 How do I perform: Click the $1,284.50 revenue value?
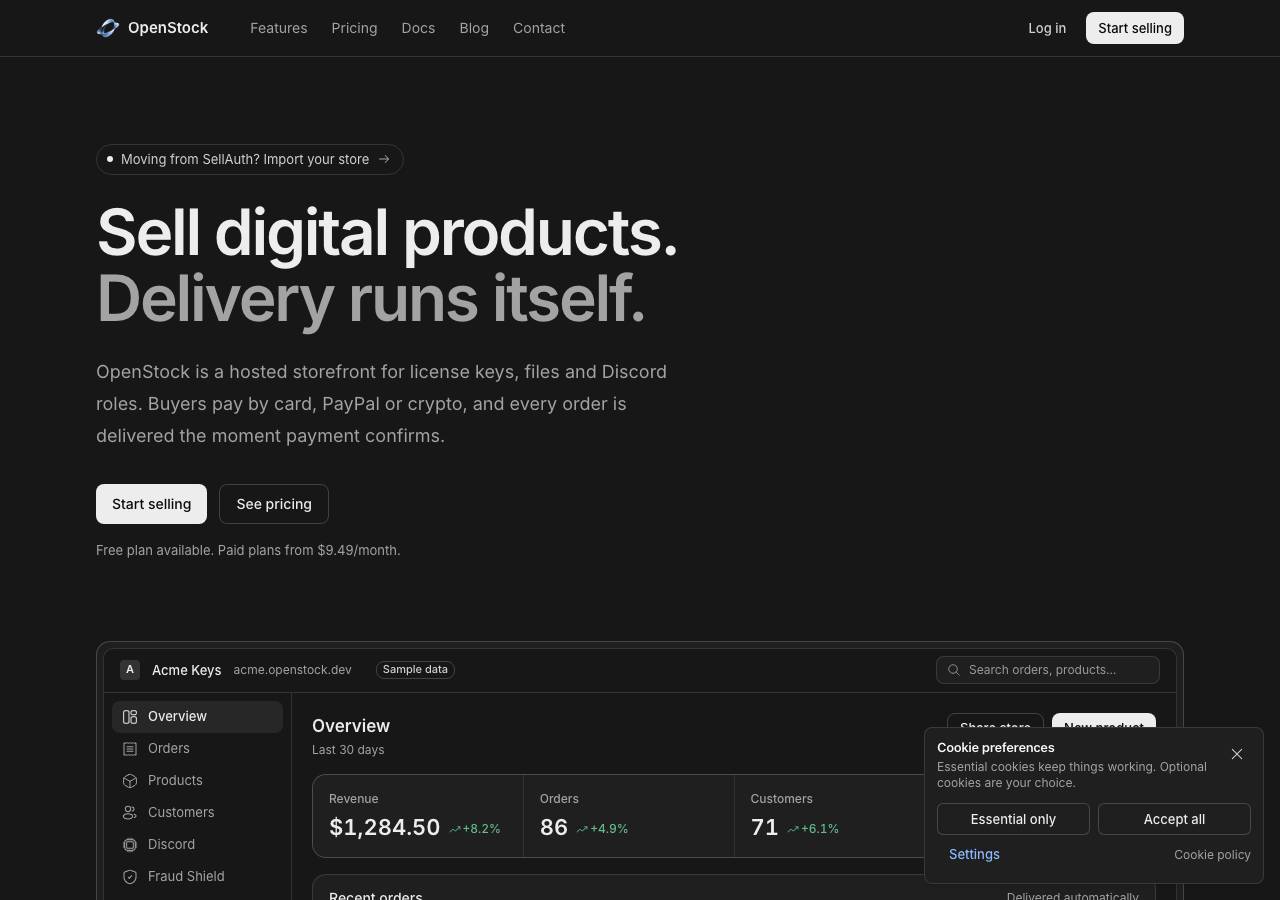[x=385, y=828]
